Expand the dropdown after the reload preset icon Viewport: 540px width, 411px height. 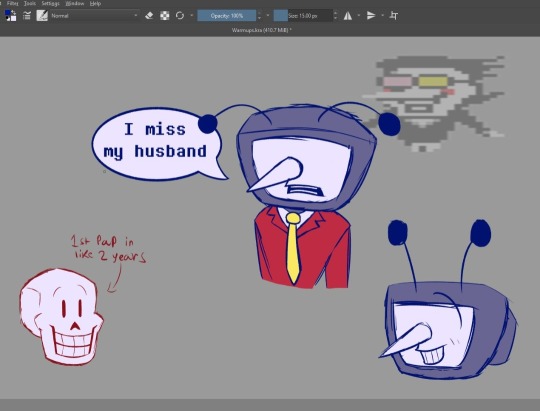191,16
